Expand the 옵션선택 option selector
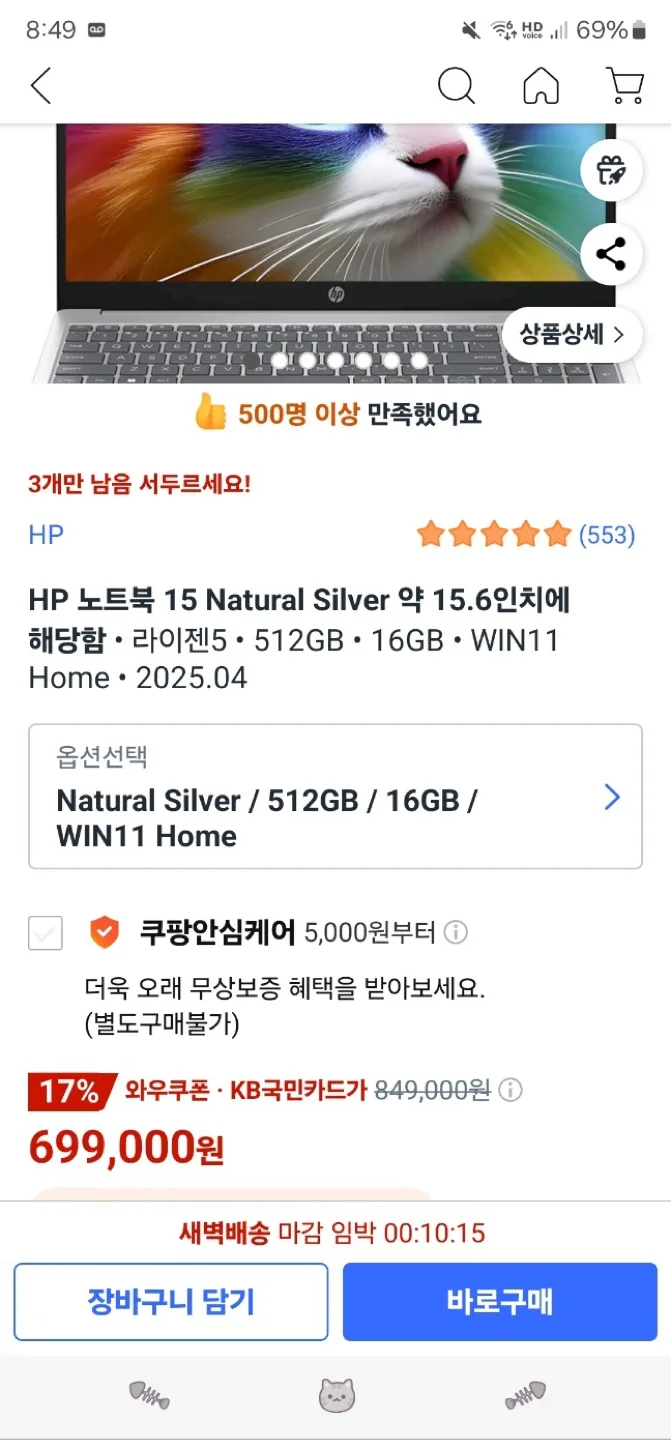 point(335,796)
